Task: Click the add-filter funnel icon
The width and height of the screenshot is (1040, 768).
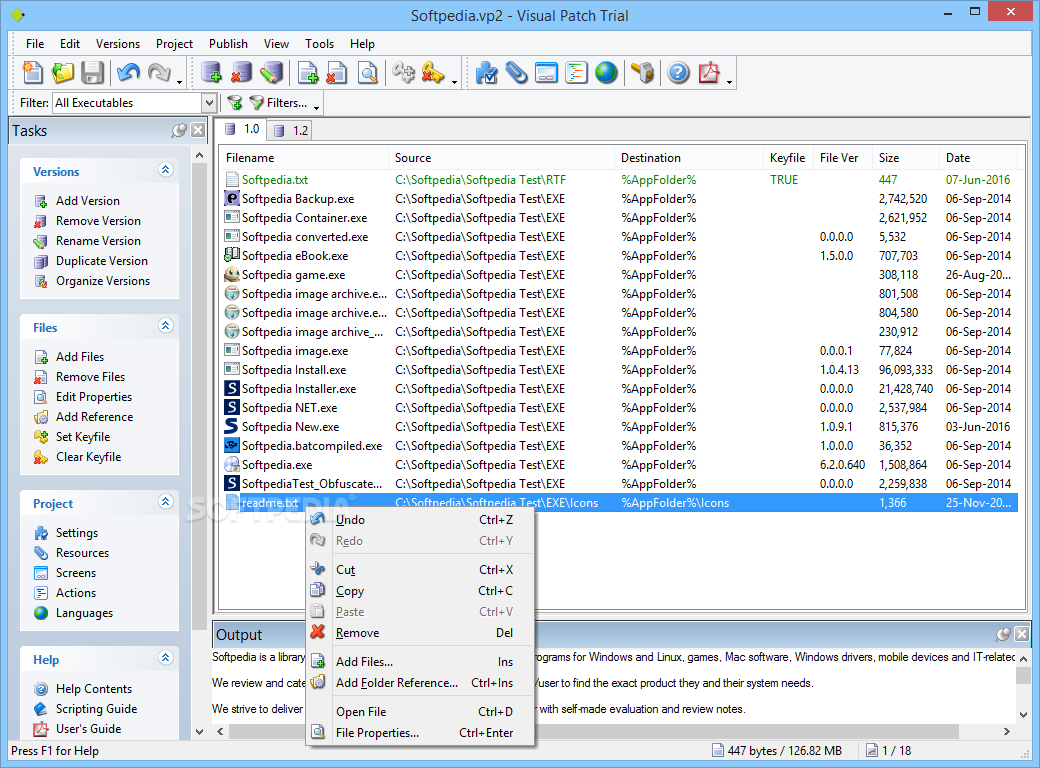Action: 234,103
